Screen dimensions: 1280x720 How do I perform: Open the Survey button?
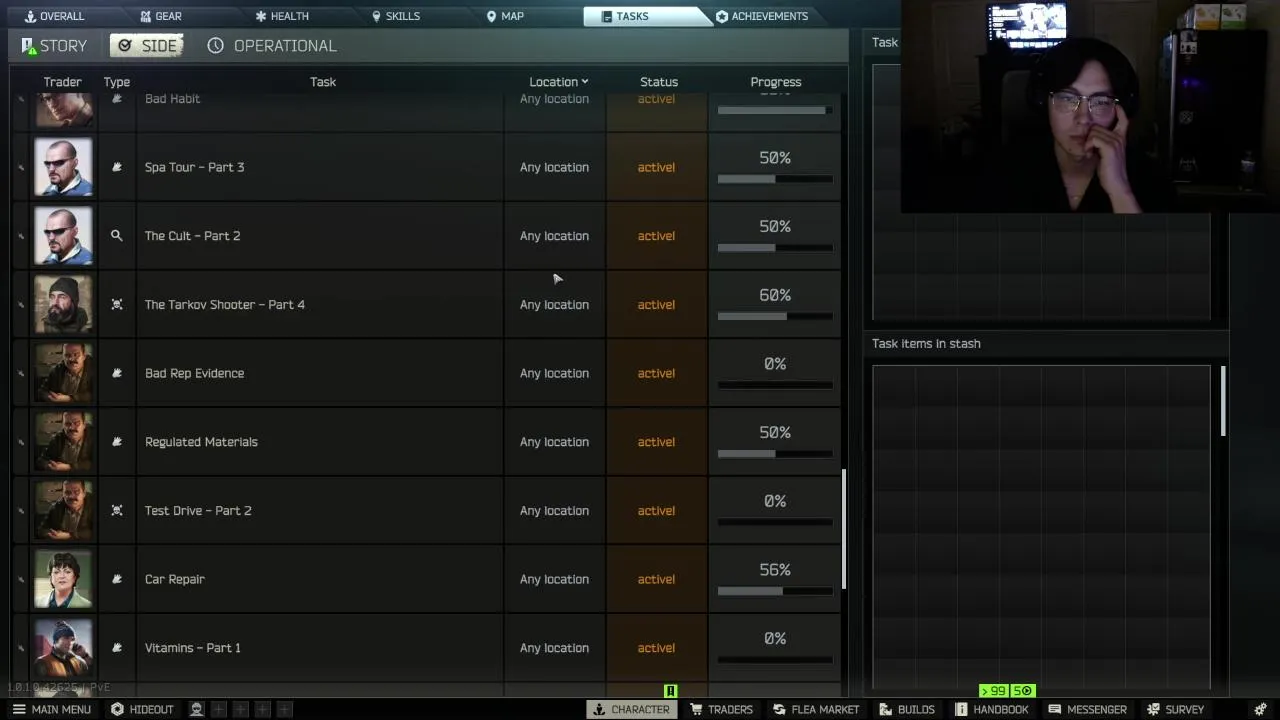pos(1175,709)
